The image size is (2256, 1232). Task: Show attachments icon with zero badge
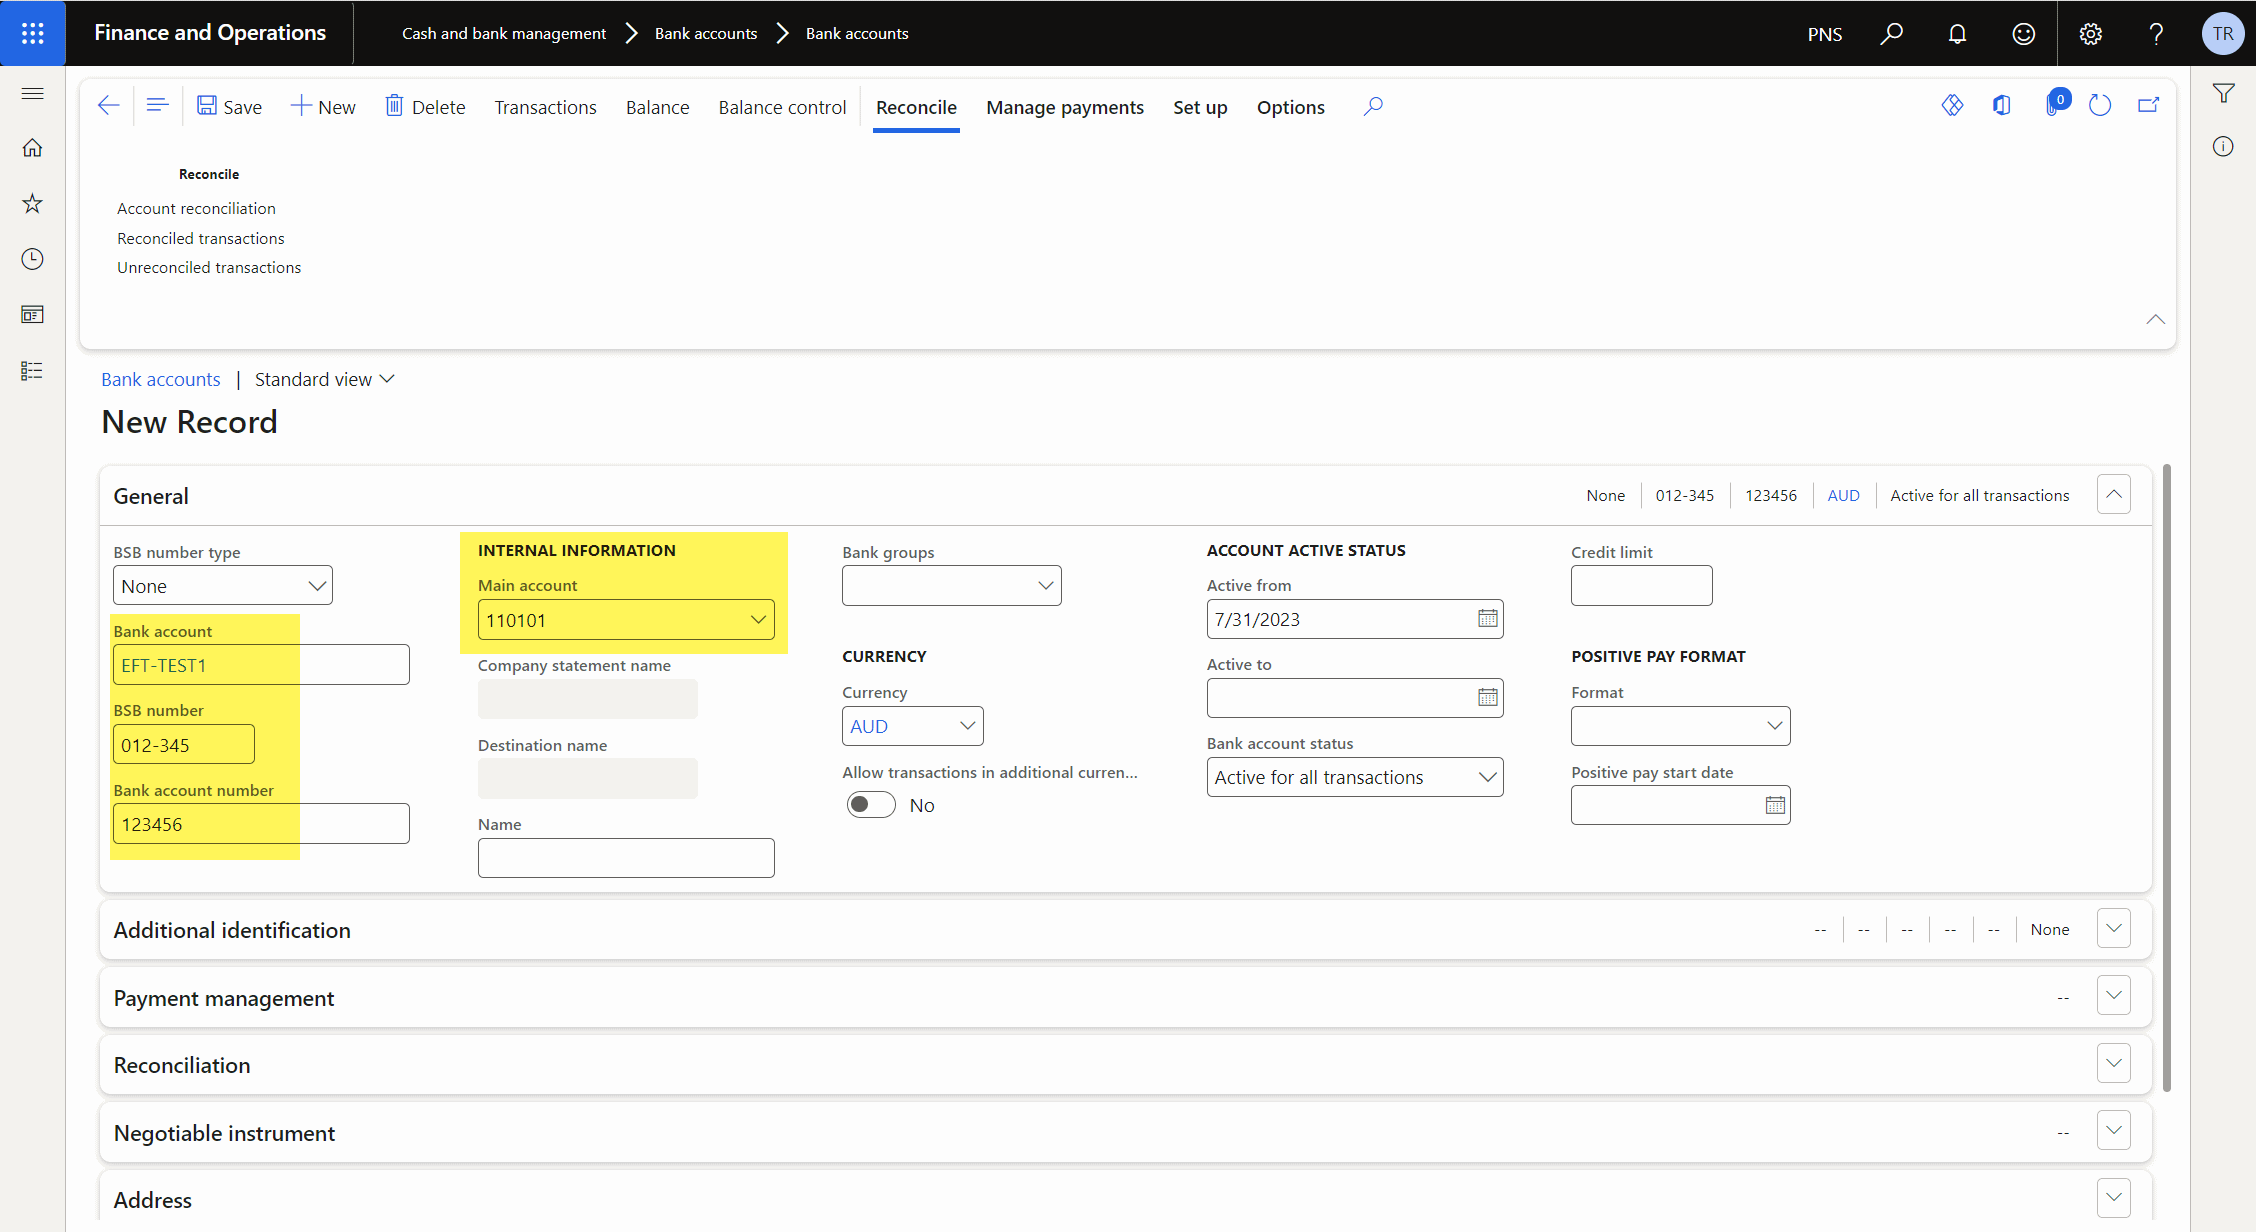2055,104
